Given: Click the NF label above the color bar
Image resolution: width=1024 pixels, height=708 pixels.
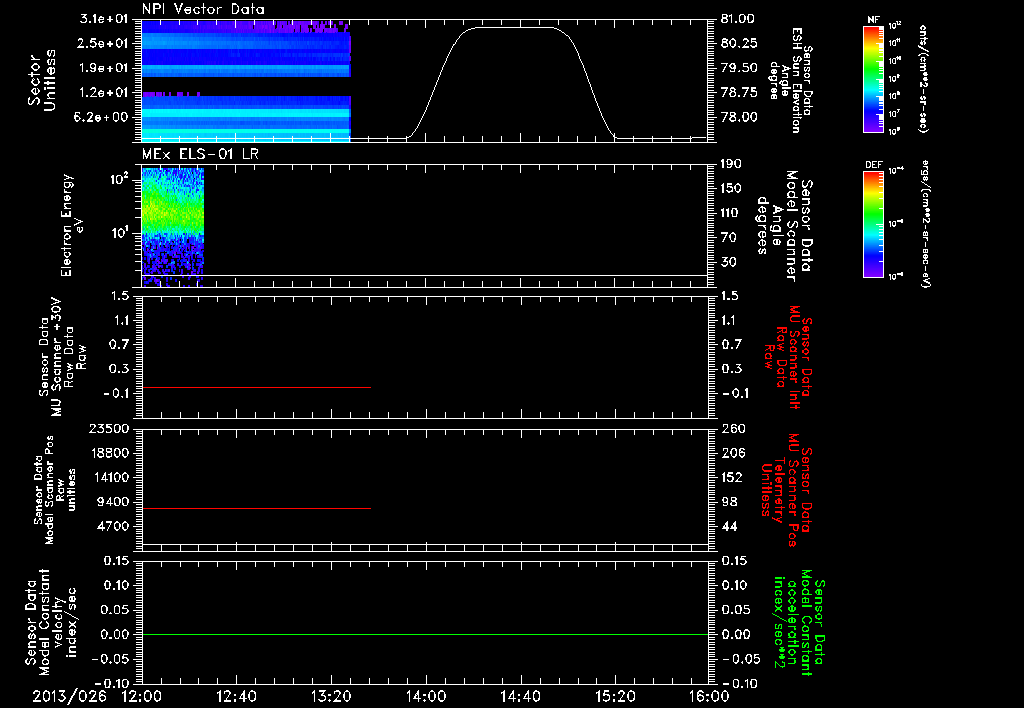Looking at the screenshot, I should (873, 20).
